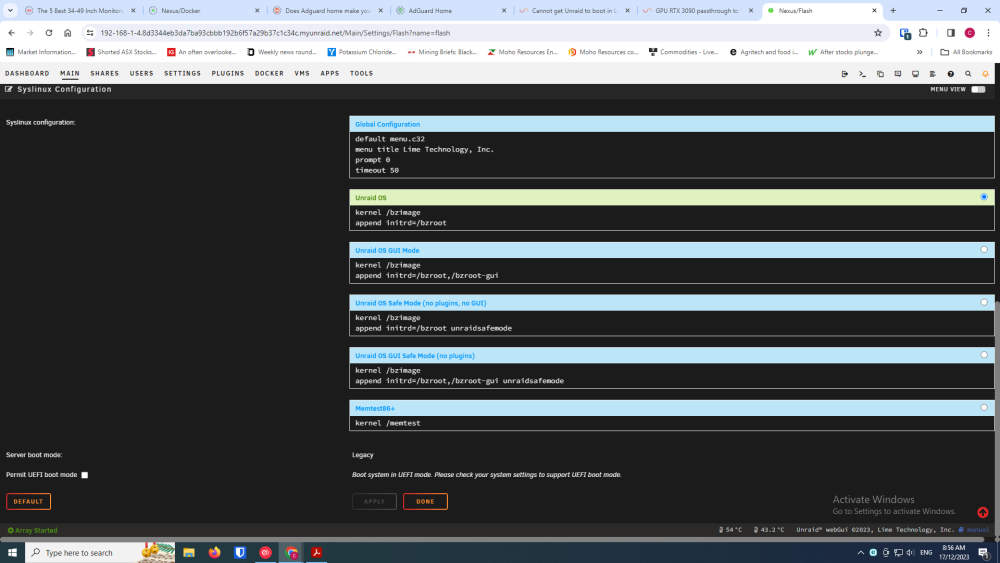Open All Bookmarks folder

tap(966, 52)
